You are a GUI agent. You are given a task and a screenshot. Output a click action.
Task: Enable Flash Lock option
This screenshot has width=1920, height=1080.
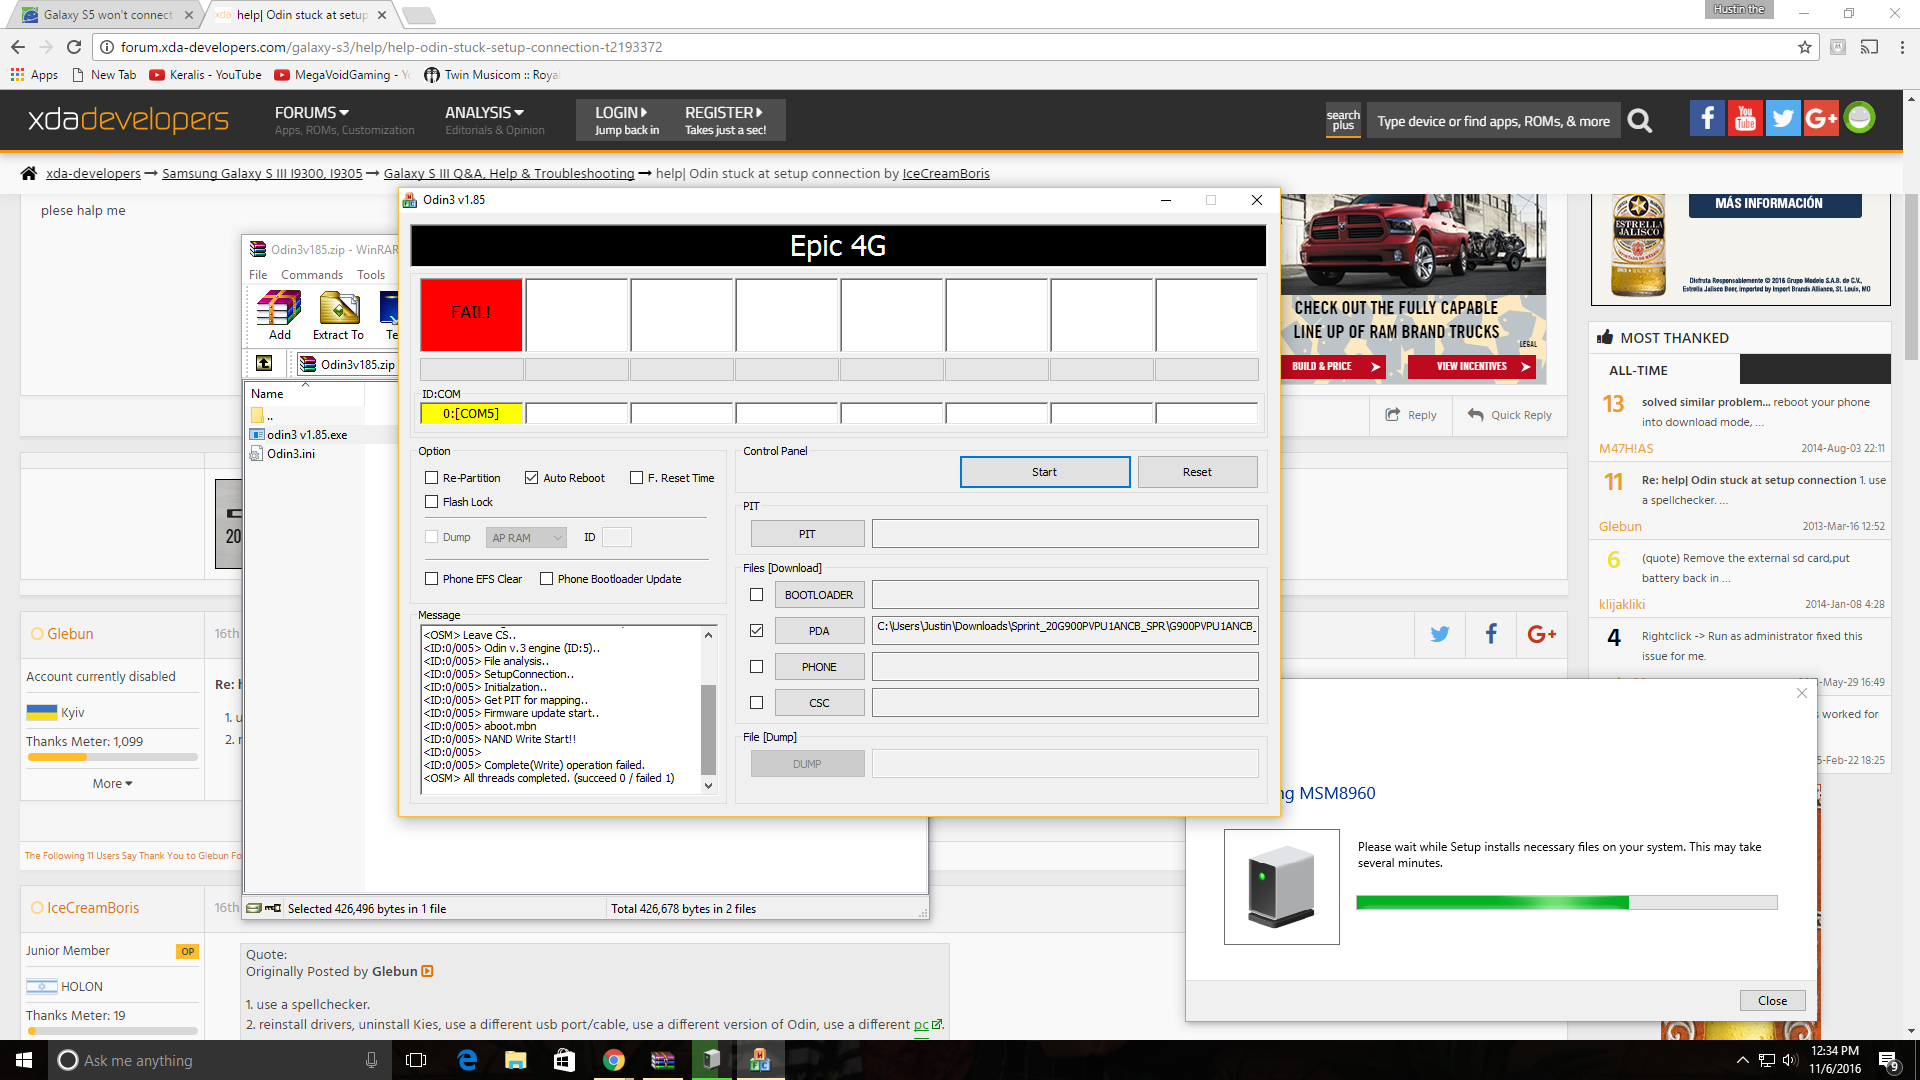(432, 502)
